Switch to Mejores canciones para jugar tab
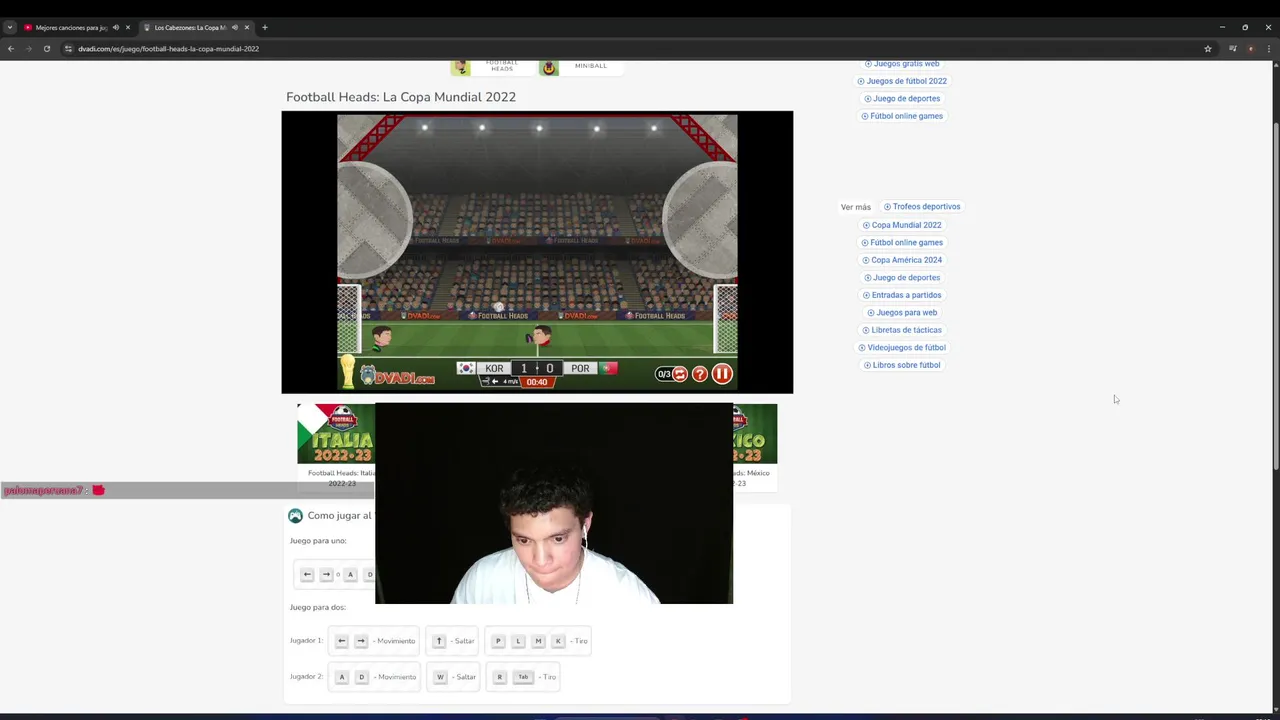This screenshot has height=720, width=1280. pyautogui.click(x=71, y=27)
